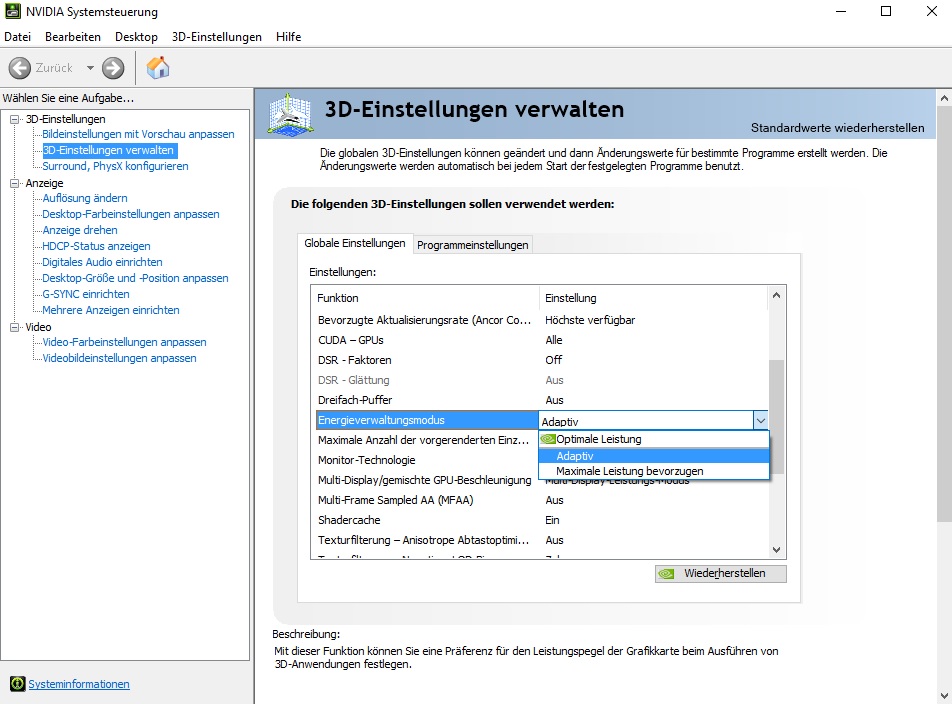Open Desktop-Größe und -Position anpassen
Viewport: 952px width, 704px height.
135,278
